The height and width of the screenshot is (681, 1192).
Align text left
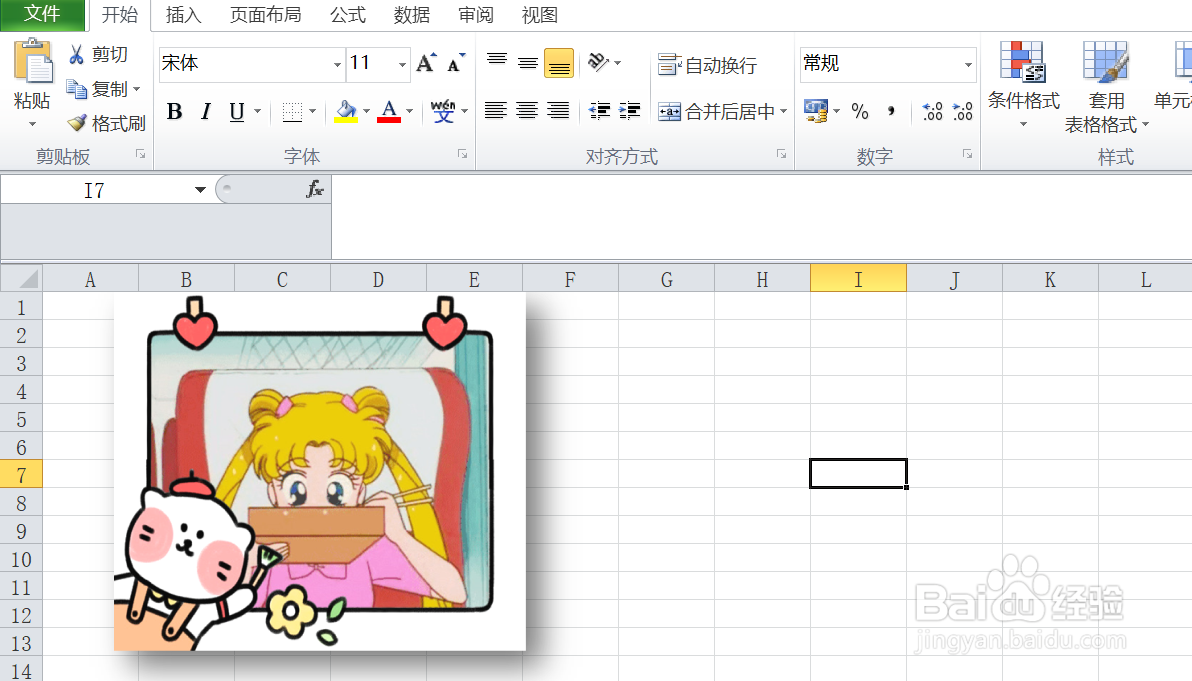pyautogui.click(x=496, y=111)
